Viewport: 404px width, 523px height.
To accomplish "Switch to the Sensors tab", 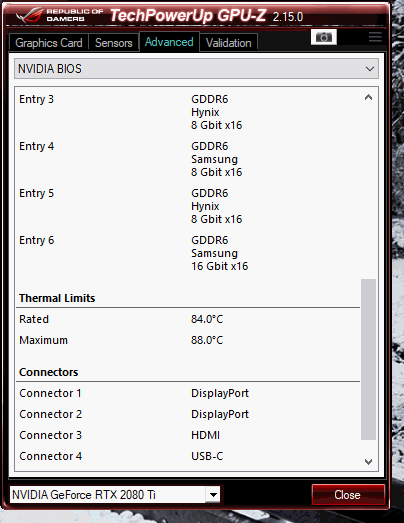I will pyautogui.click(x=113, y=43).
